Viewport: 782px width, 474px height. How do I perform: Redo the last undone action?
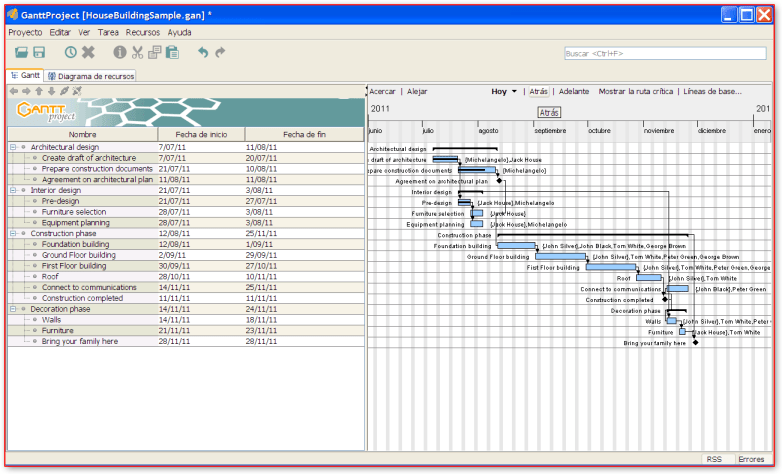[220, 52]
